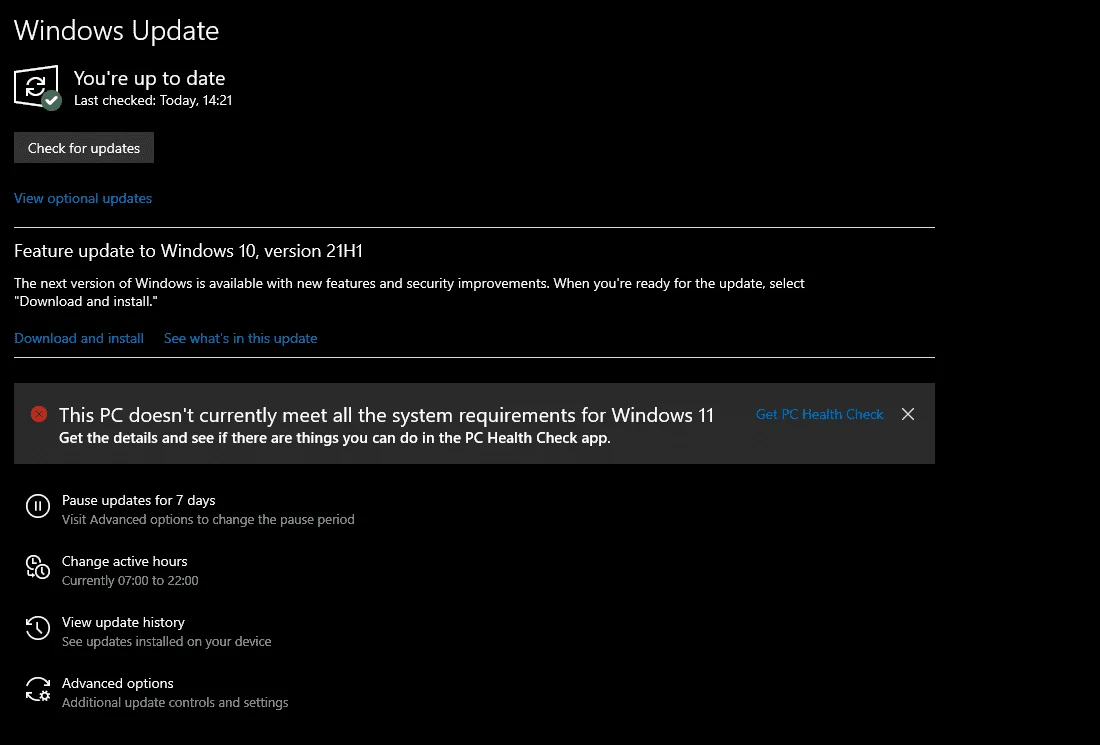
Task: Click Feature update to Windows 10, version 21H1 heading
Action: (x=188, y=251)
